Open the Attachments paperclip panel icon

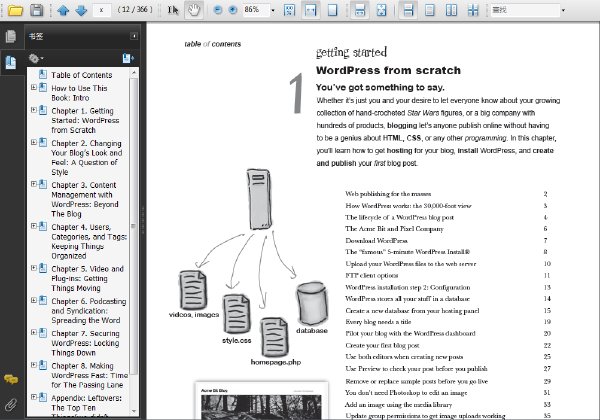[x=11, y=404]
